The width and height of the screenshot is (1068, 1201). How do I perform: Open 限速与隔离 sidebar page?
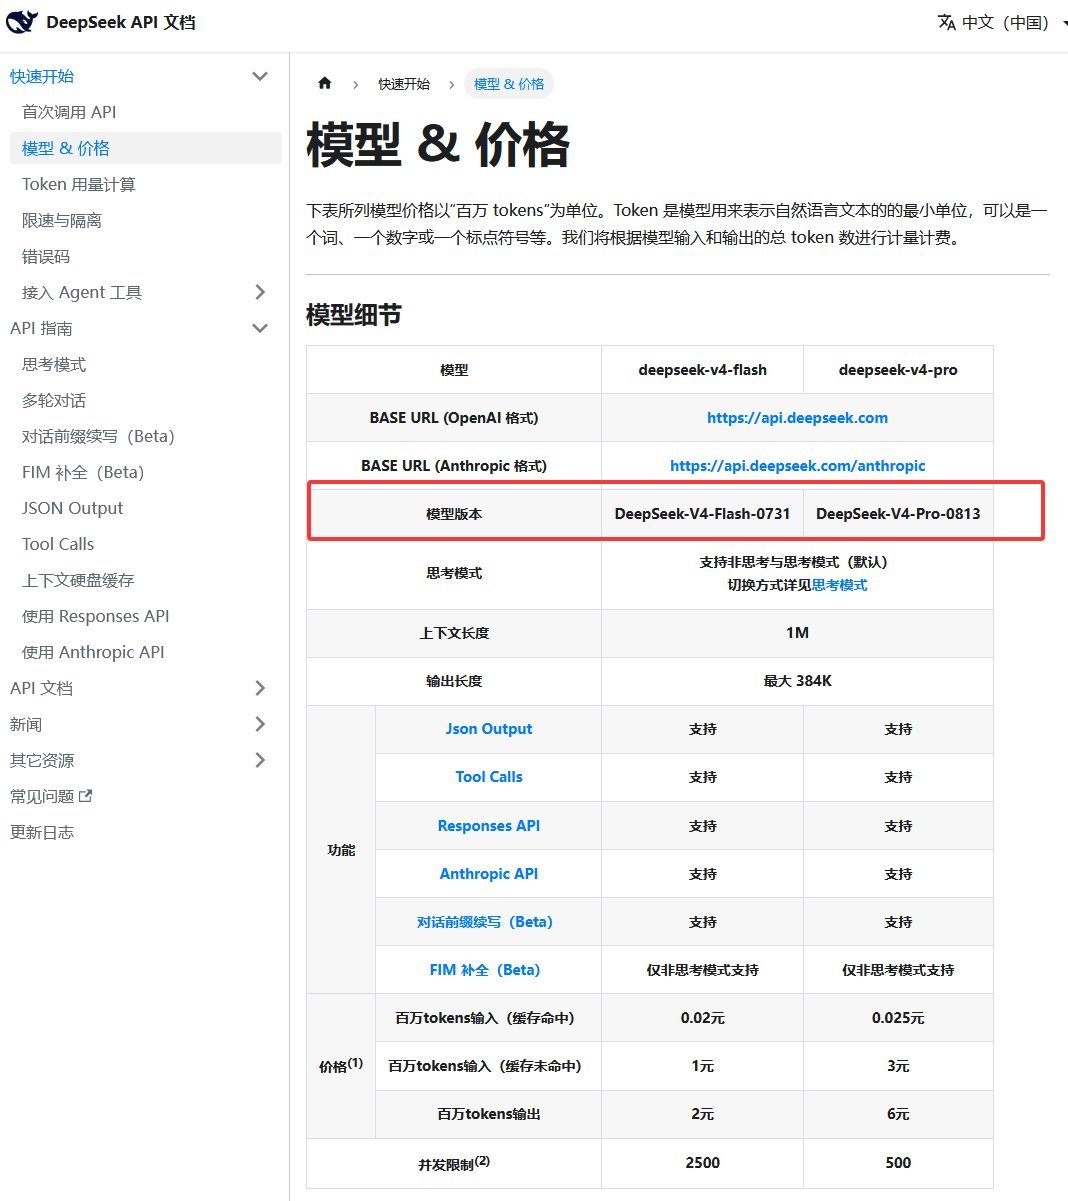(62, 220)
